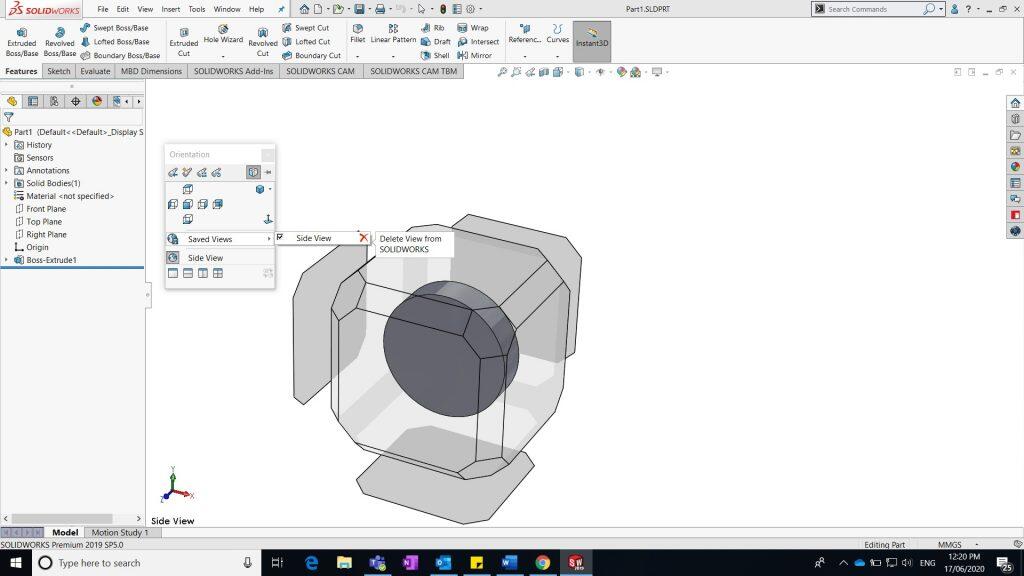This screenshot has width=1024, height=576.
Task: Activate the Fillet tool
Action: tap(357, 34)
